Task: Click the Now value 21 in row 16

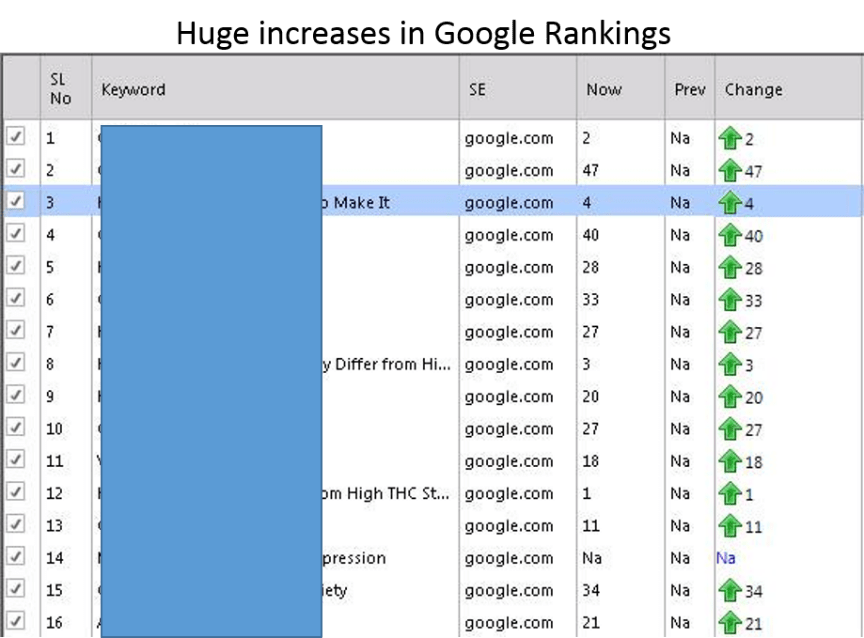Action: (590, 623)
